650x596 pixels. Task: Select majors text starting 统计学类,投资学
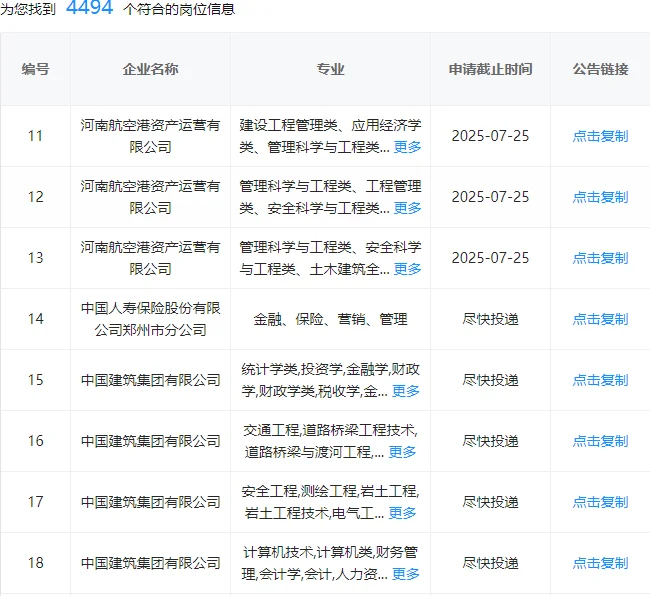pos(330,380)
